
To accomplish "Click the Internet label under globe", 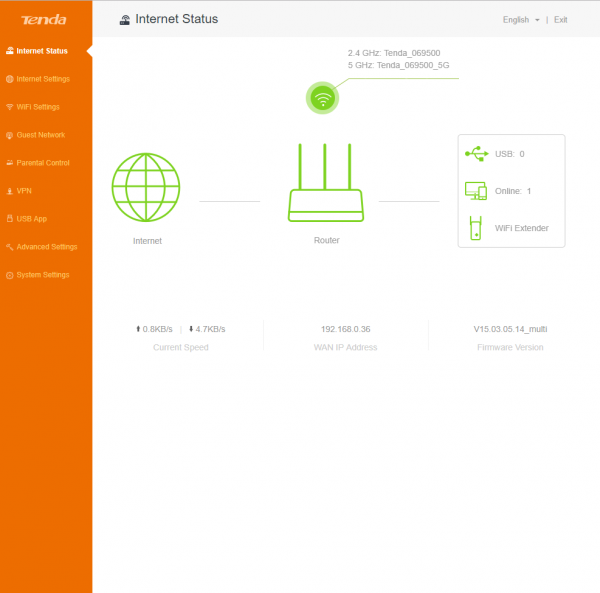I will point(147,241).
